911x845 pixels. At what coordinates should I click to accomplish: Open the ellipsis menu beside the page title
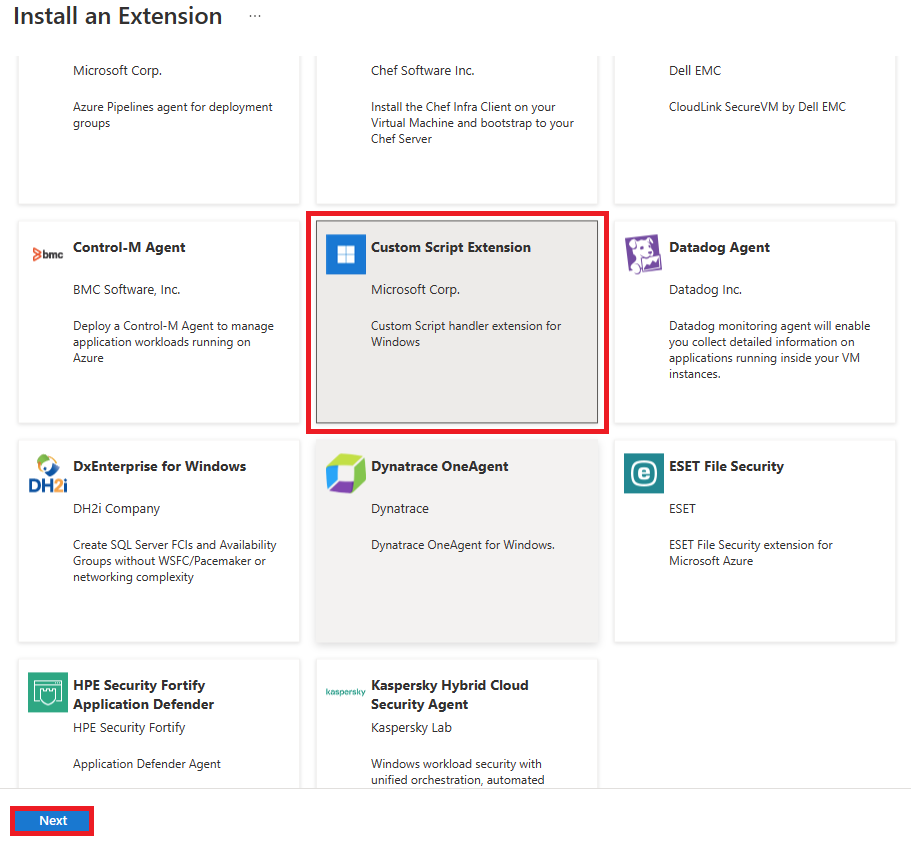pos(254,16)
